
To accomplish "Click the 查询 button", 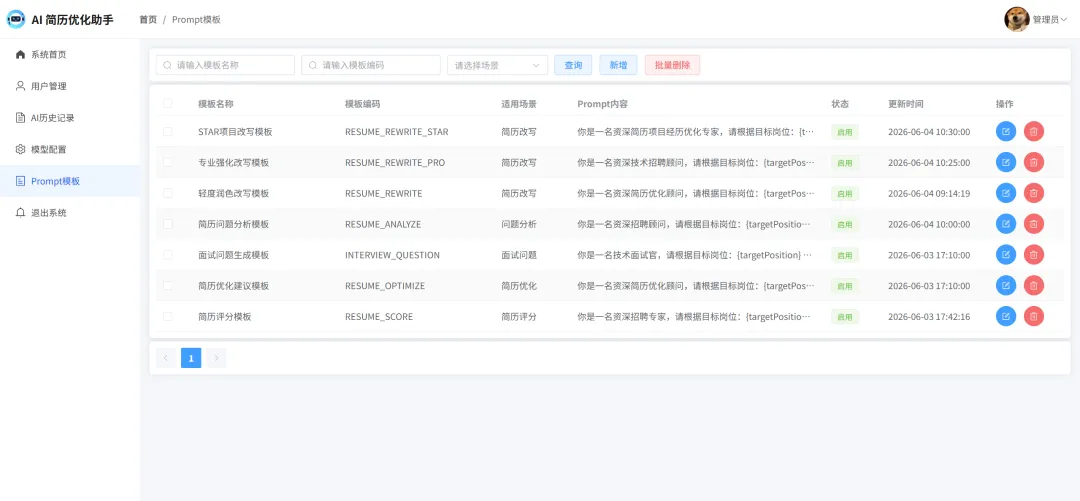I will 573,65.
